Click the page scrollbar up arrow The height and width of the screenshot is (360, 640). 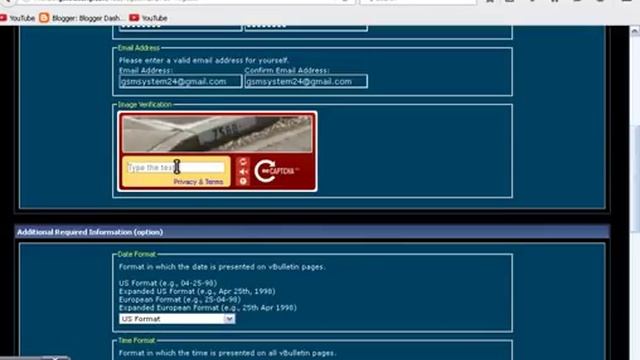pos(635,31)
